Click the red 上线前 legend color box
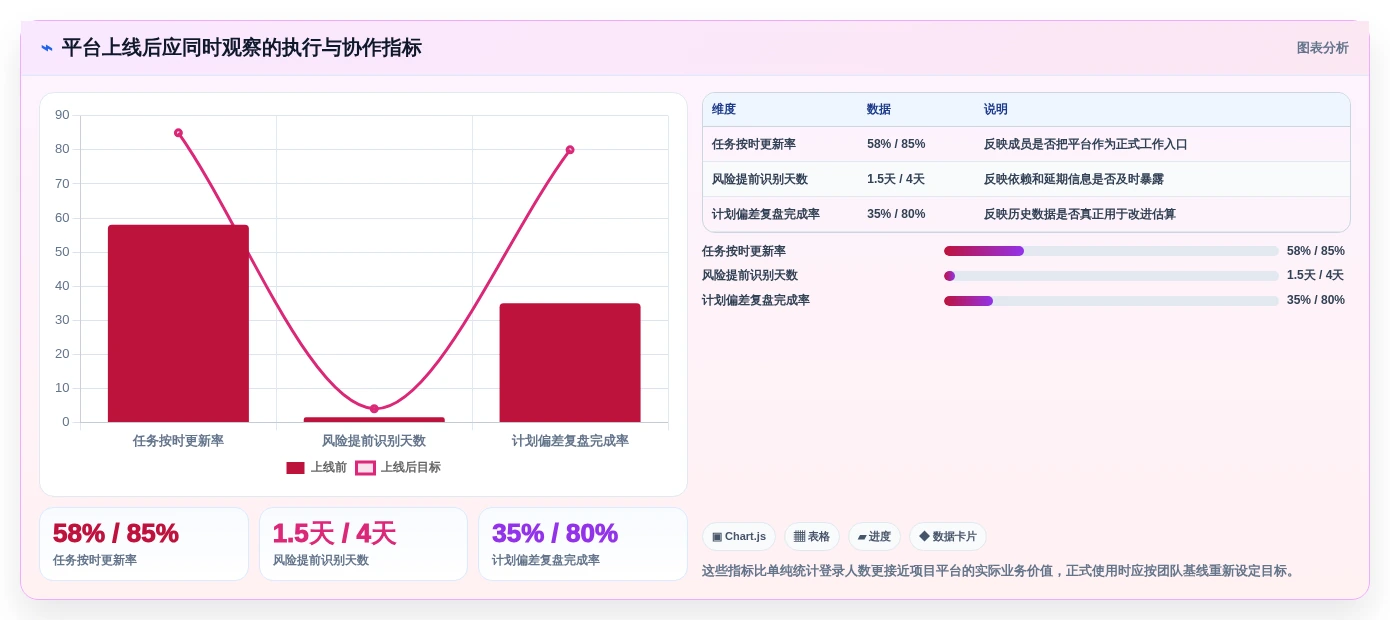This screenshot has height=620, width=1390. pyautogui.click(x=295, y=468)
